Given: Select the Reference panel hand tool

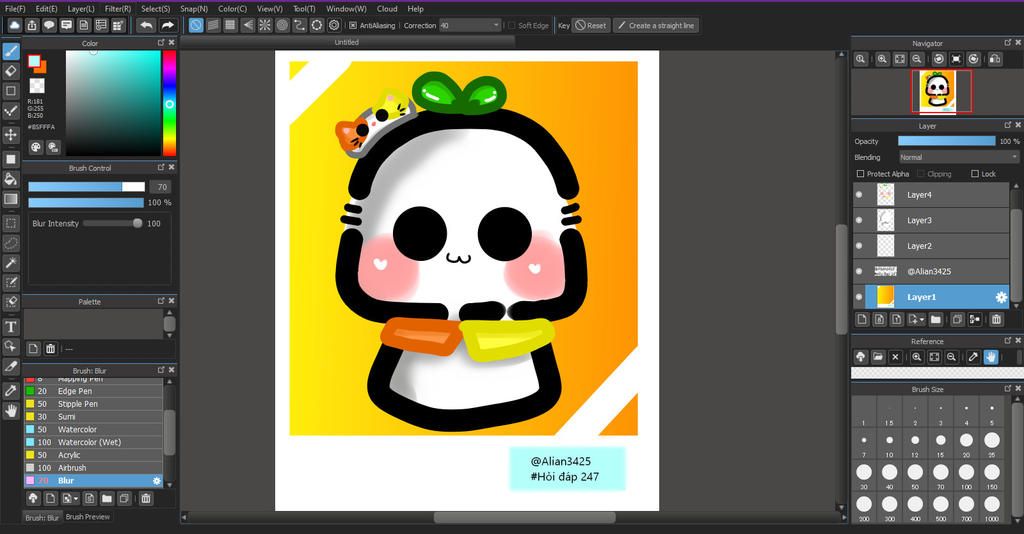Looking at the screenshot, I should click(991, 357).
